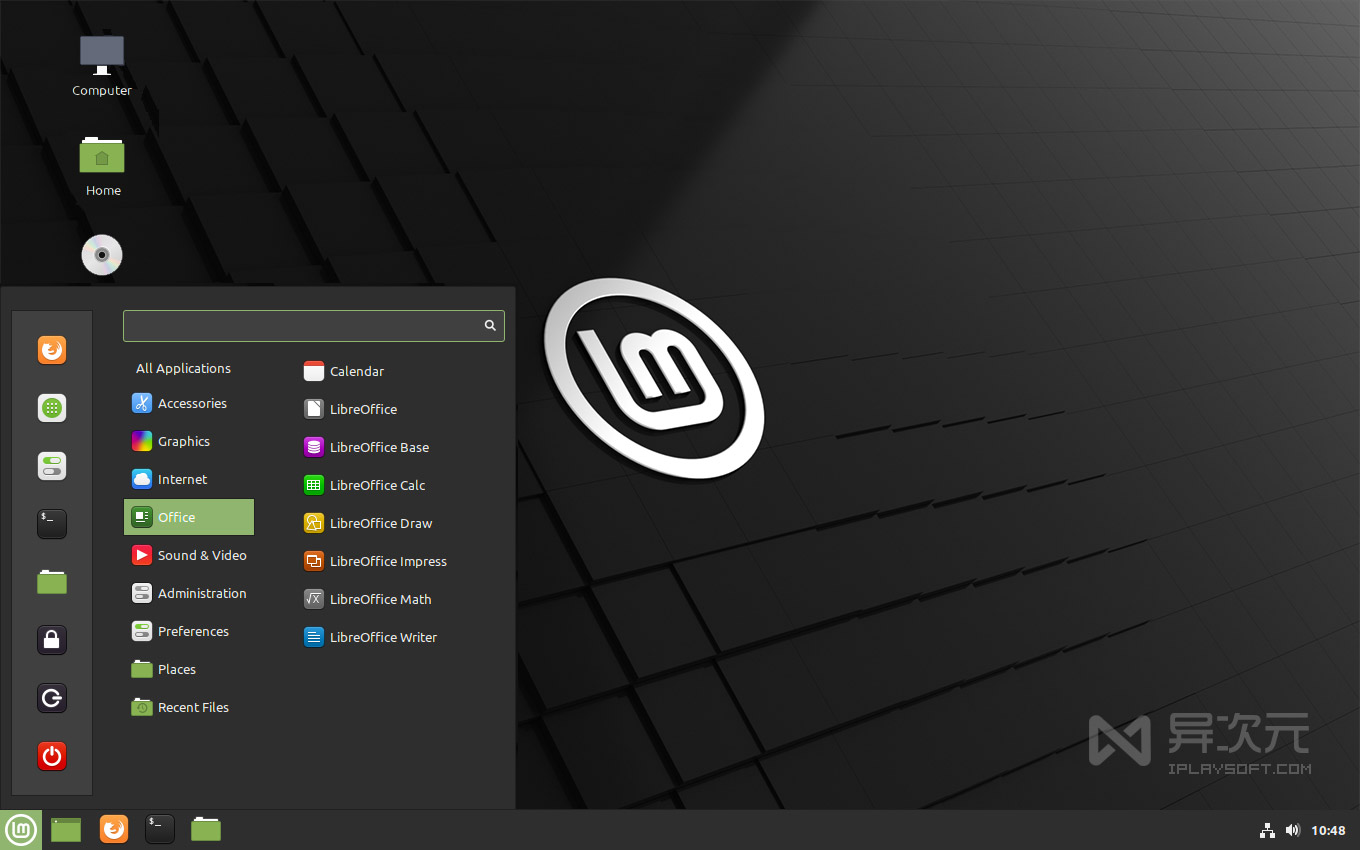Image resolution: width=1360 pixels, height=850 pixels.
Task: Click inside the application search field
Action: point(300,325)
